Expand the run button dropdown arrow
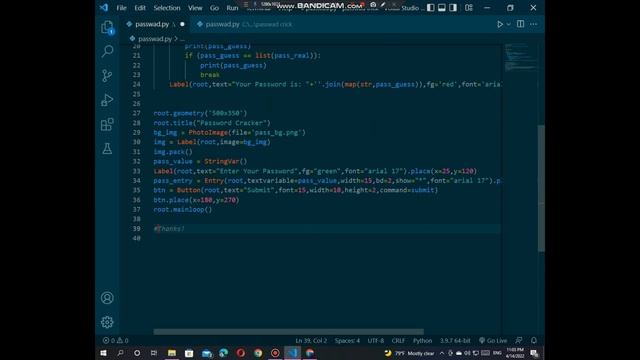This screenshot has height=360, width=640. pyautogui.click(x=509, y=24)
